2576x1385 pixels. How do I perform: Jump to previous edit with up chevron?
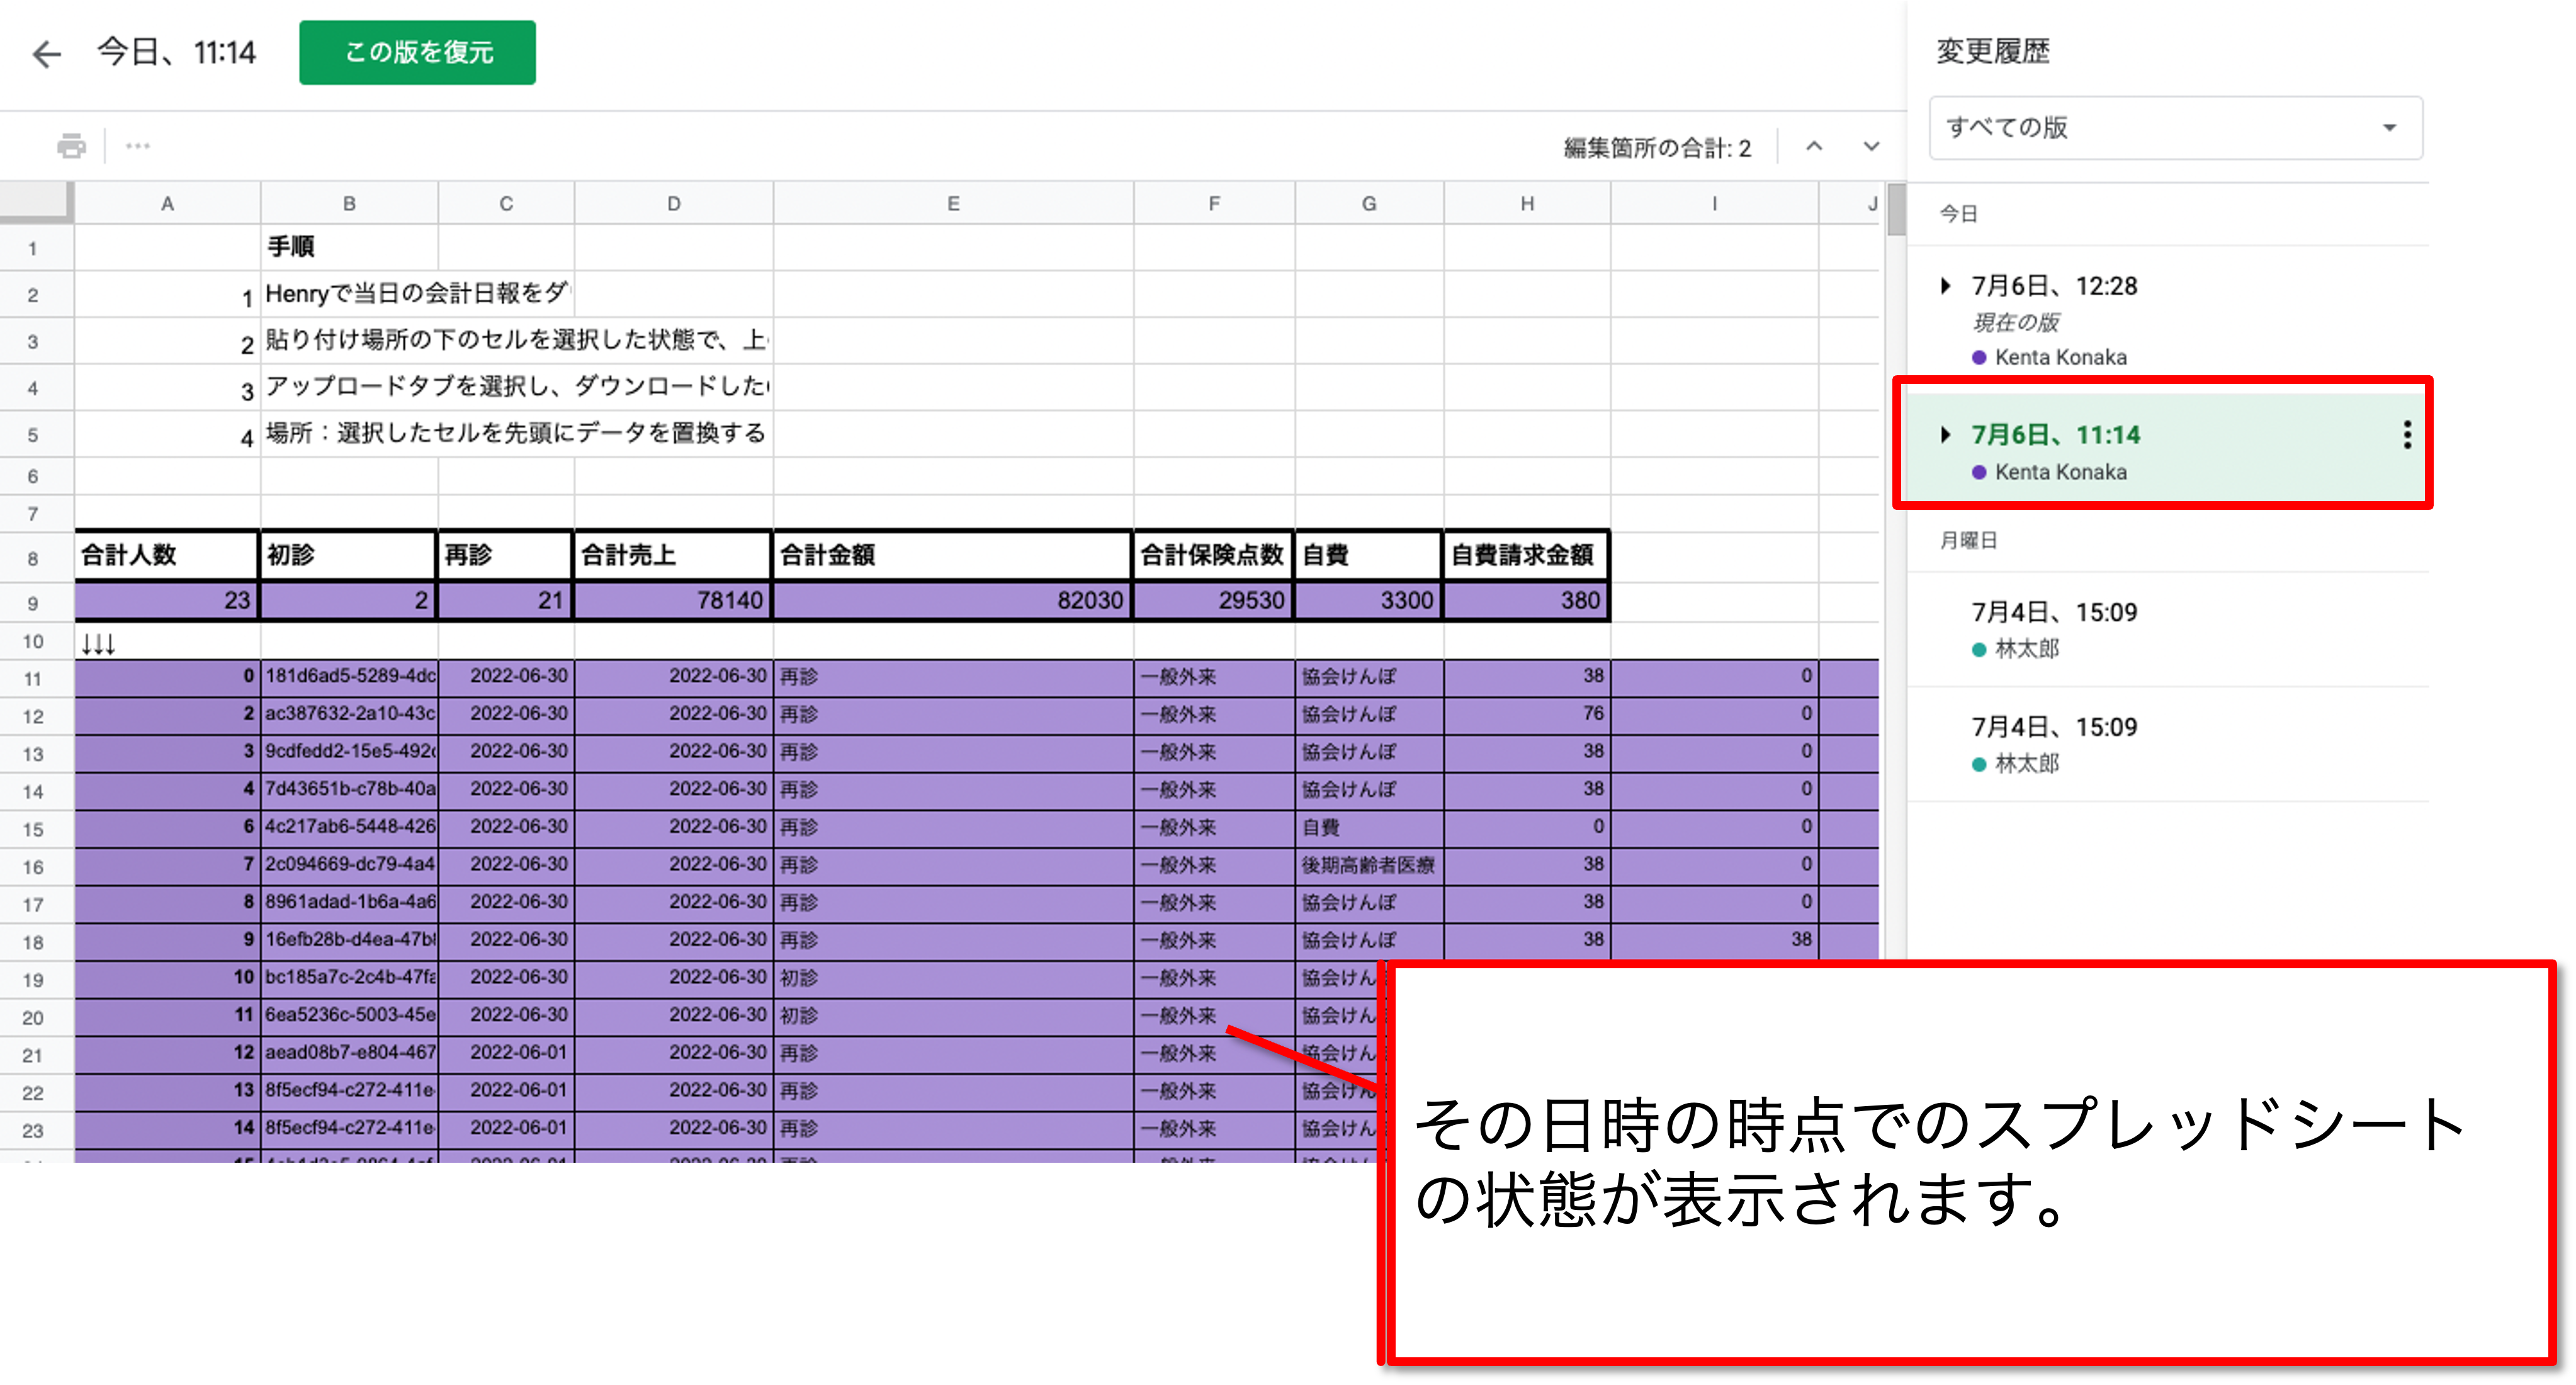coord(1814,147)
